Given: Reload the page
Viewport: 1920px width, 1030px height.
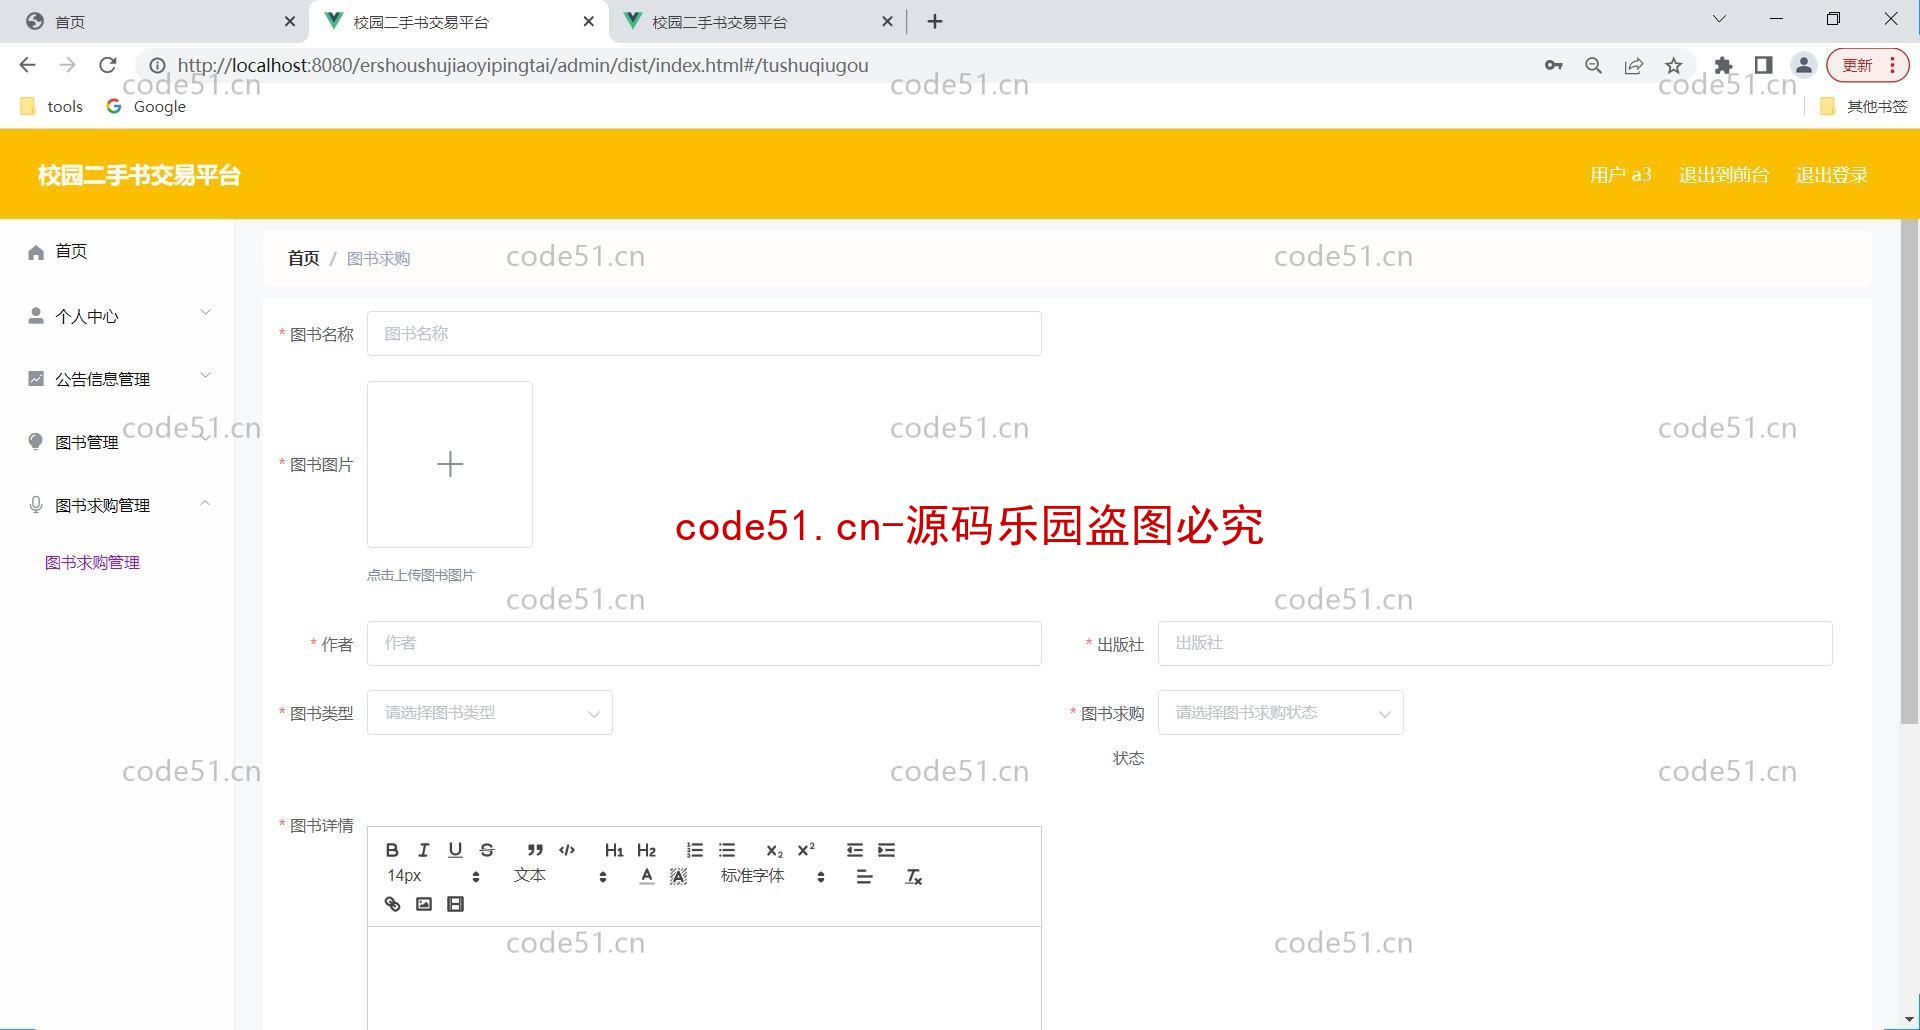Looking at the screenshot, I should (108, 65).
